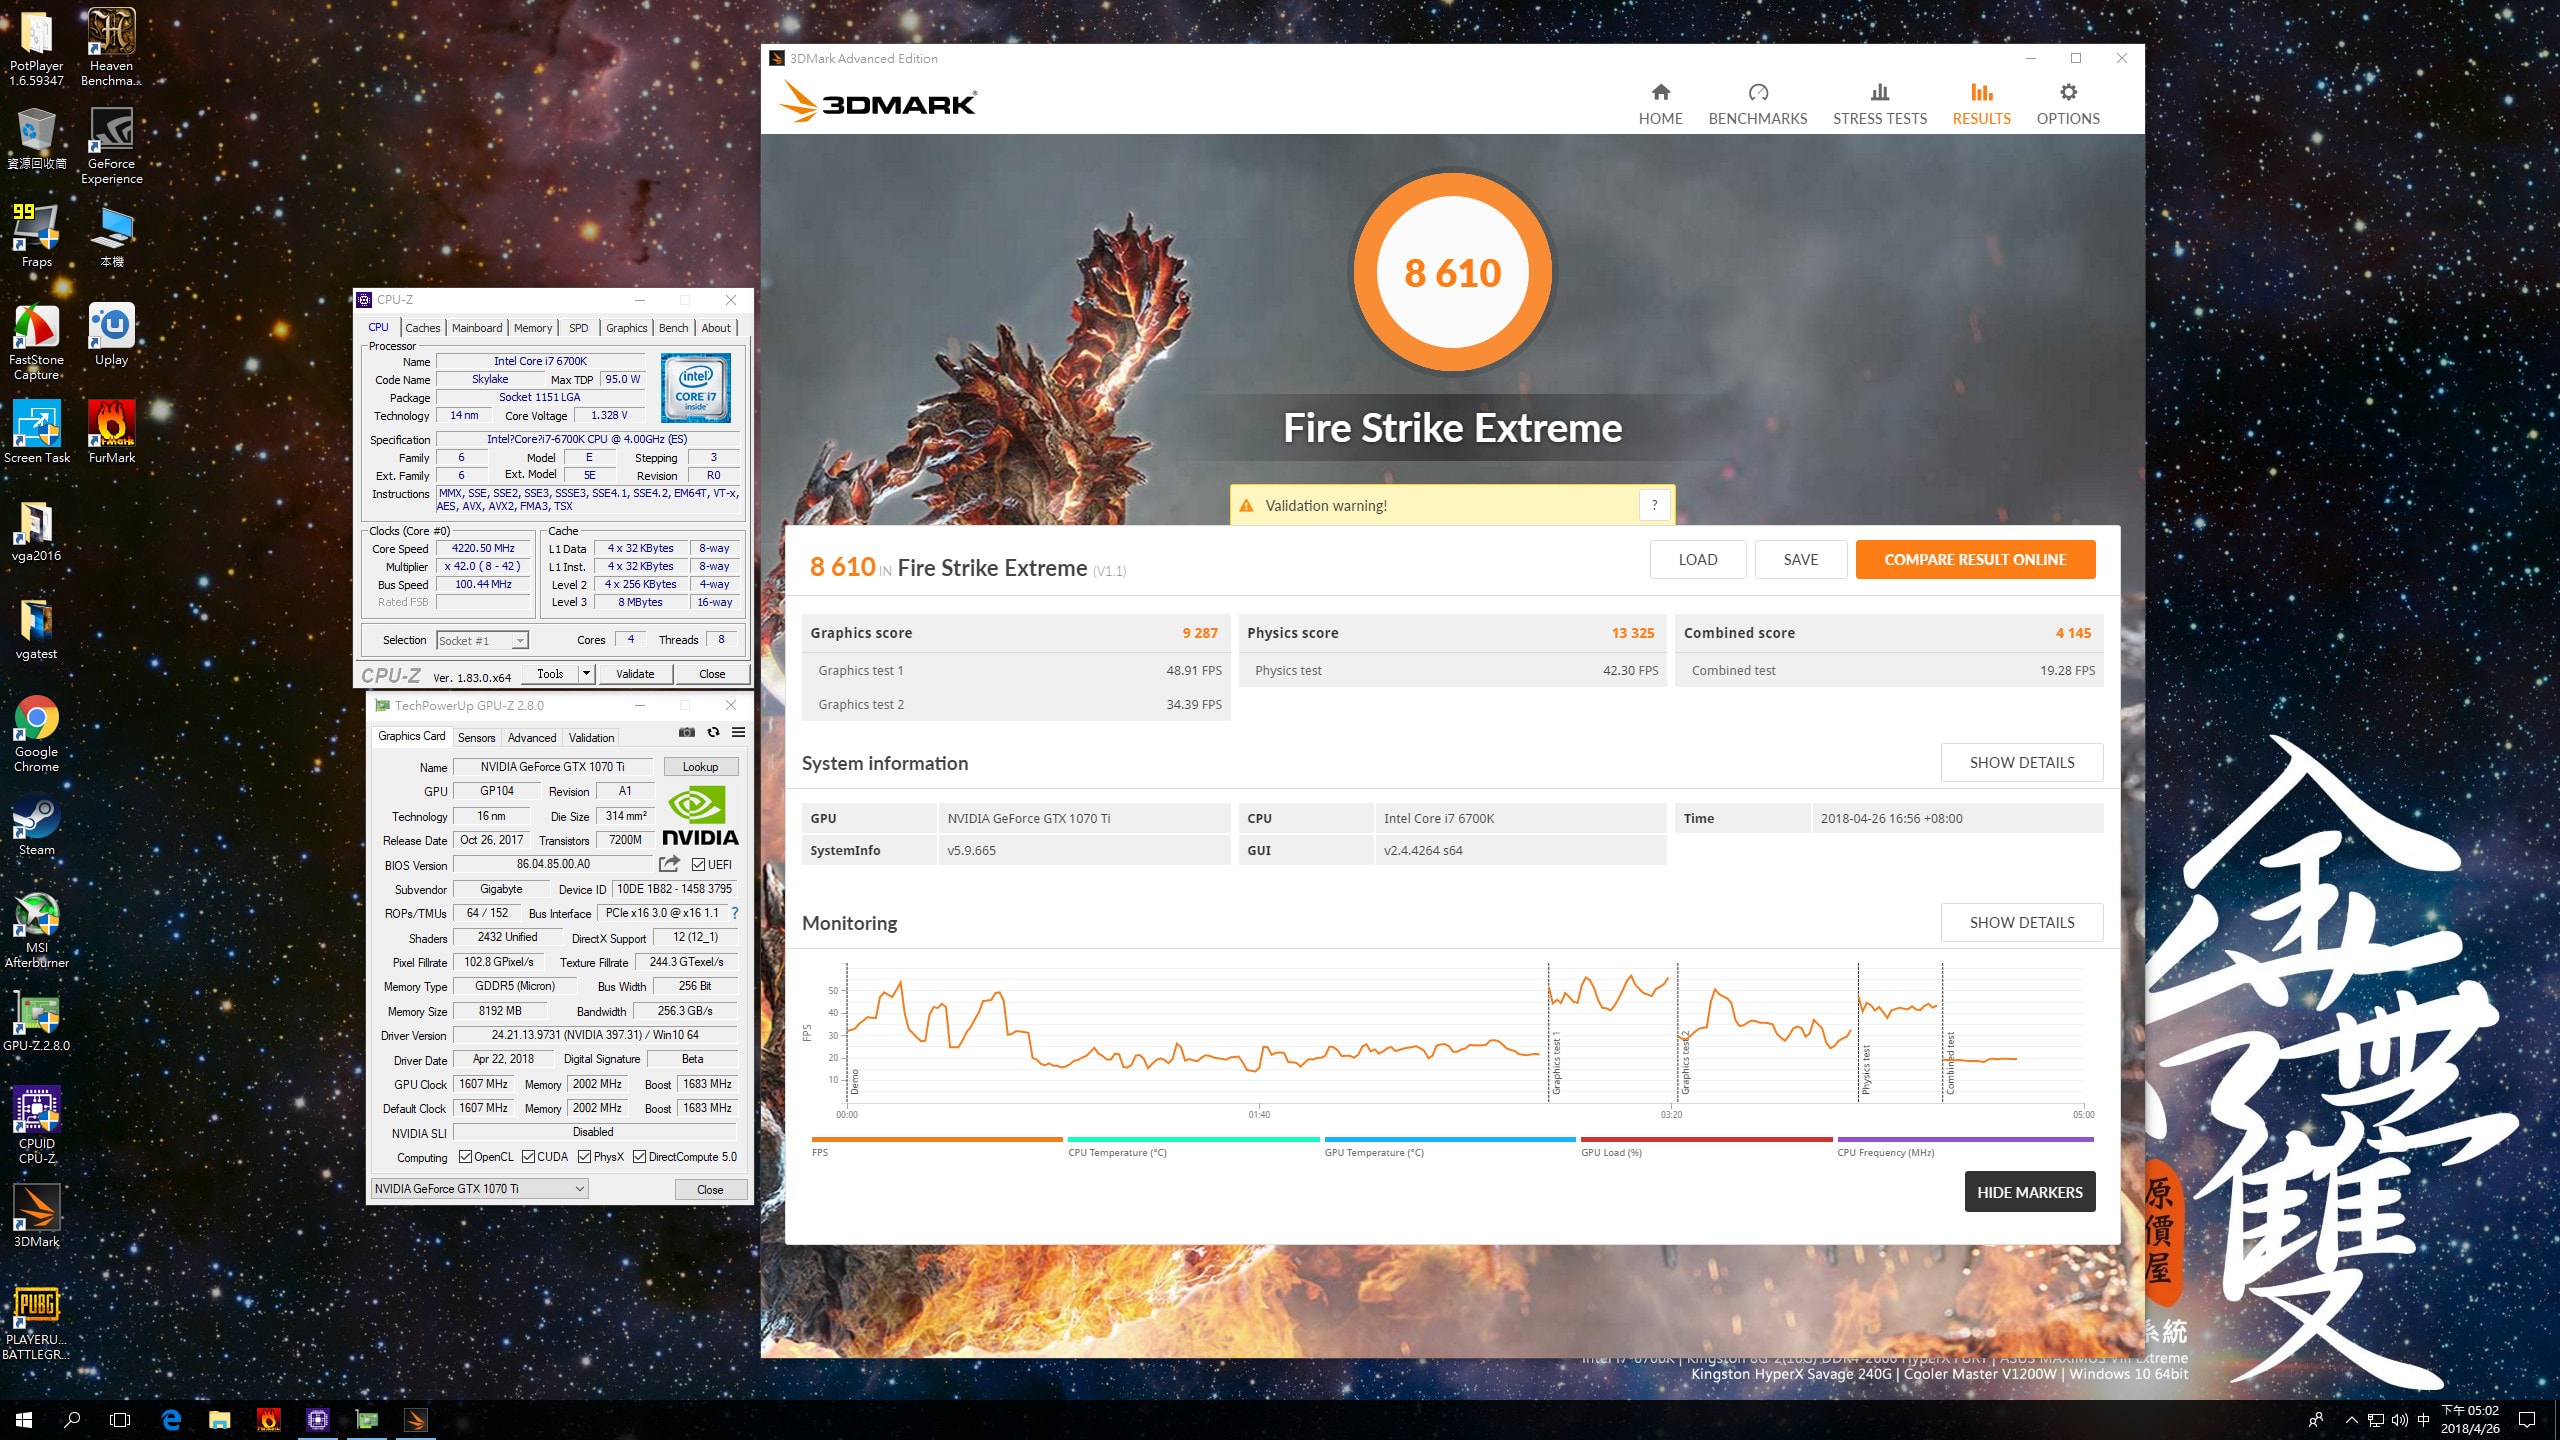Image resolution: width=2560 pixels, height=1440 pixels.
Task: Open 3DMark Stress Tests section
Action: tap(1879, 104)
